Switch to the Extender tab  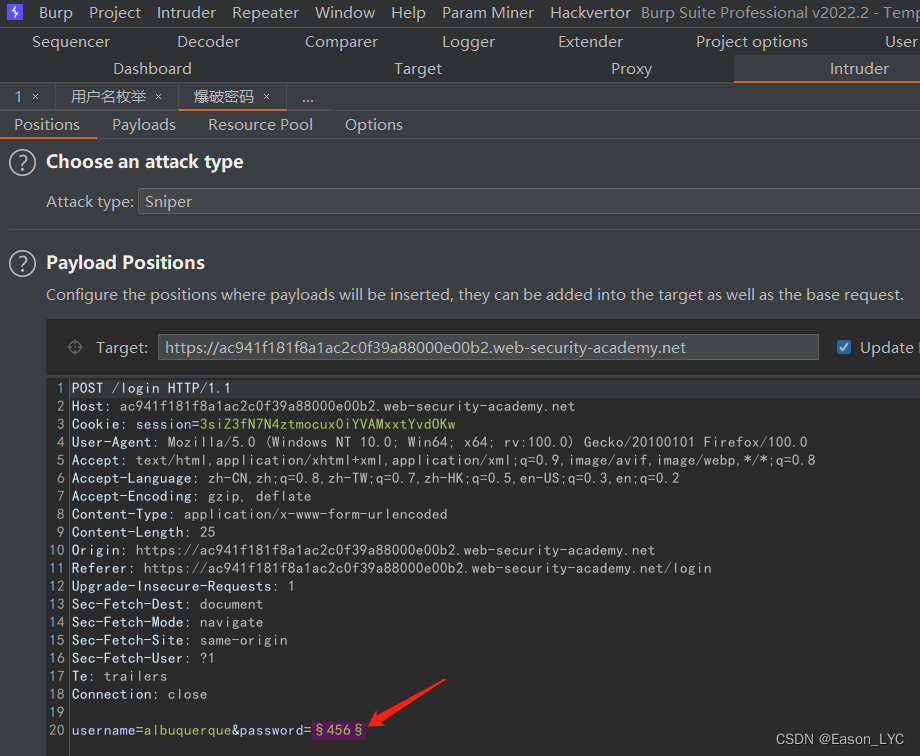click(590, 42)
